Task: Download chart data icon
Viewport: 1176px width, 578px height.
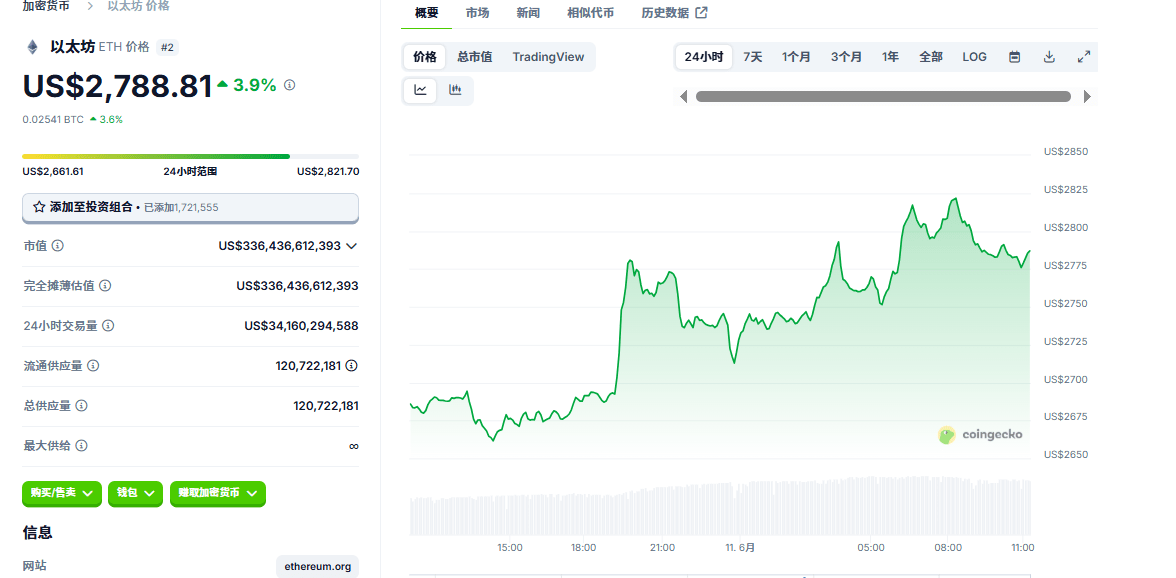Action: (1049, 57)
